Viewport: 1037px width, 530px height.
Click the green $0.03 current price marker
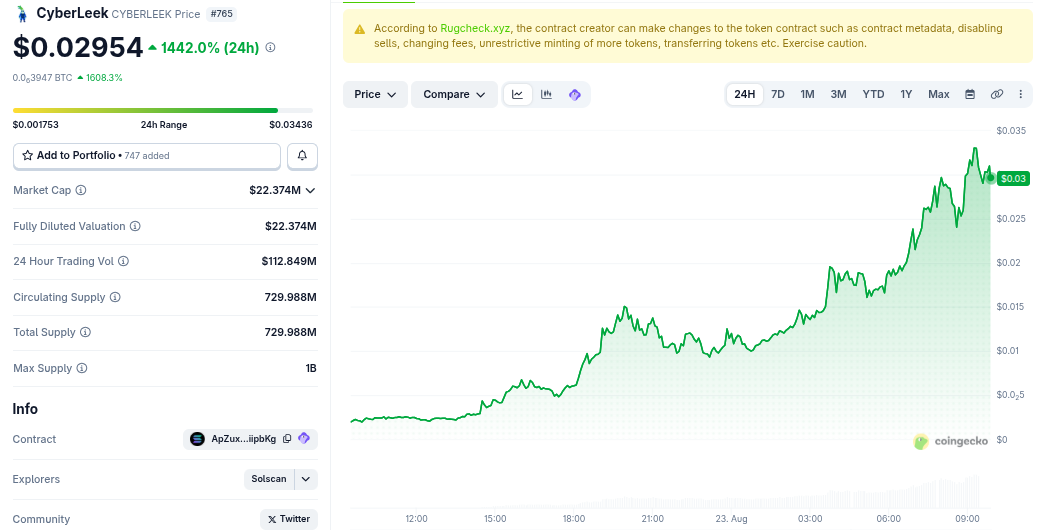(1013, 179)
